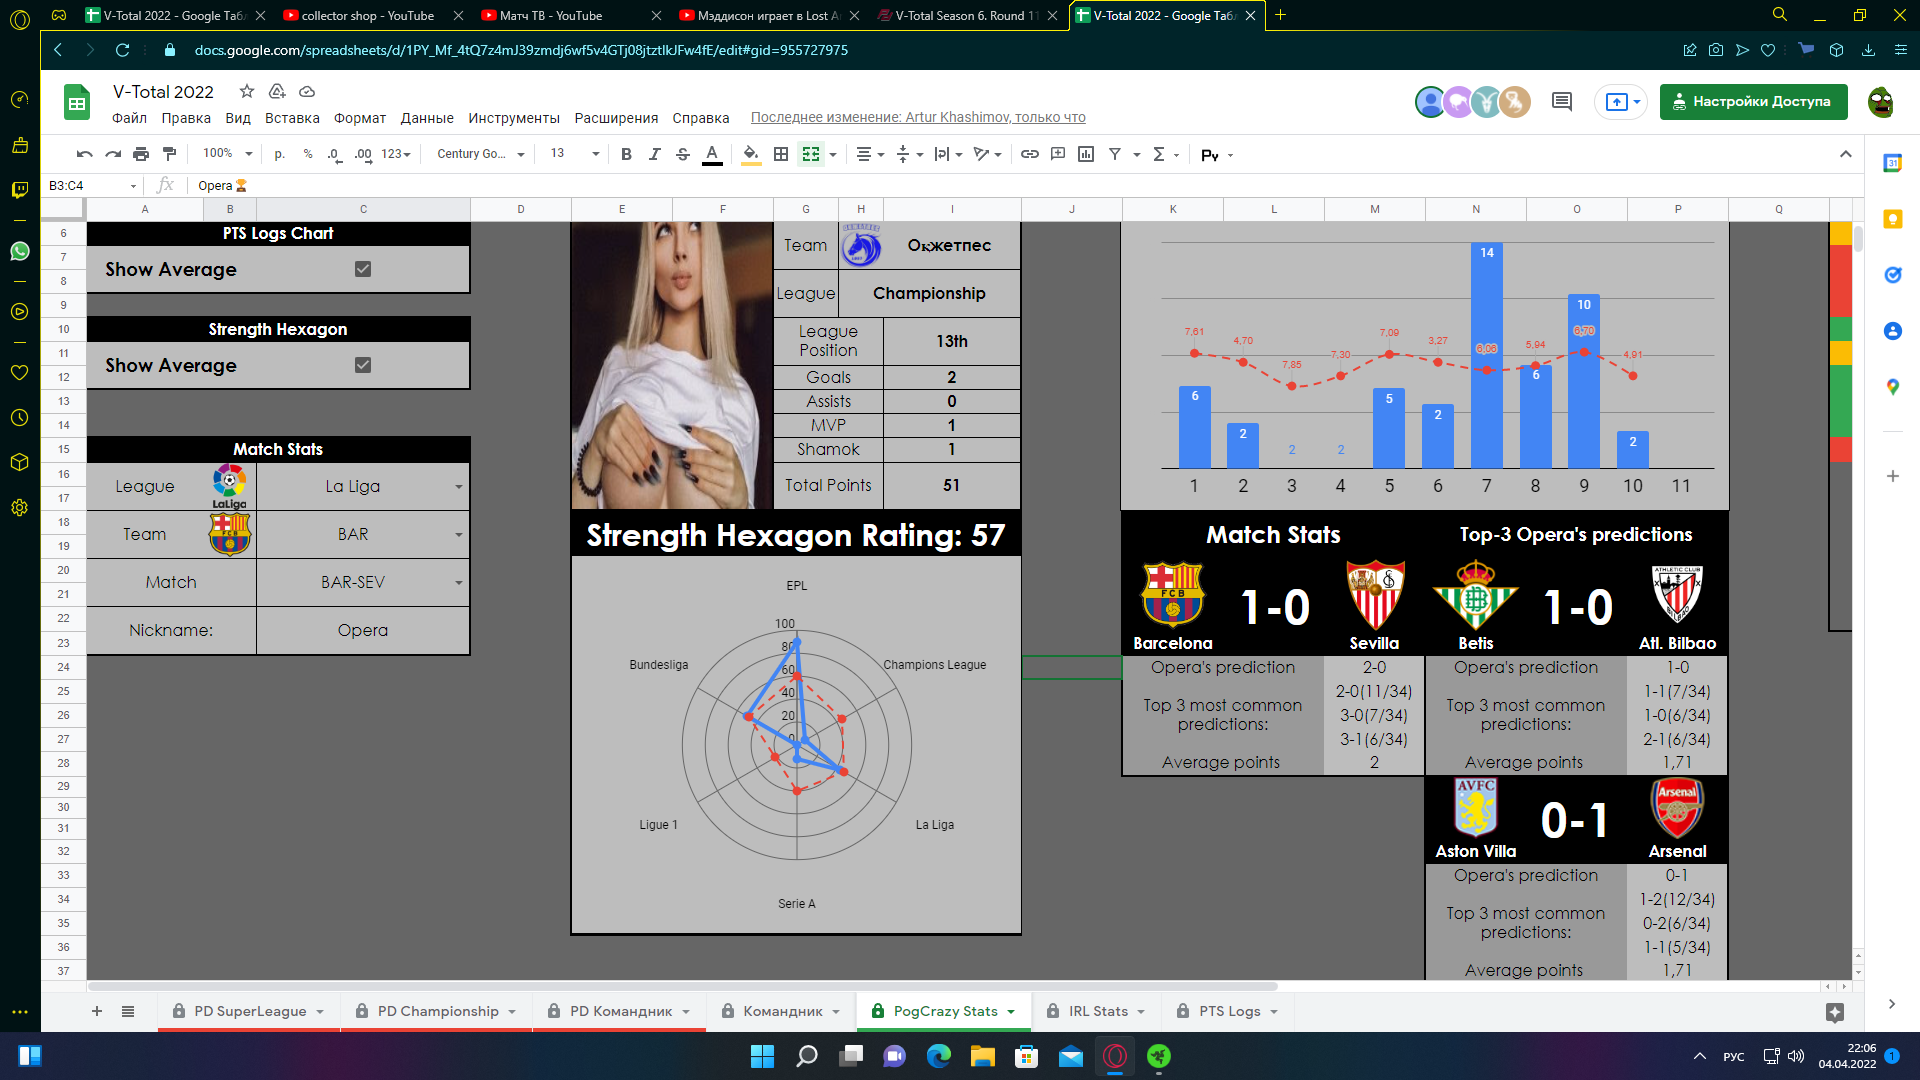Click the Настройки Доступа share button

tap(1753, 101)
